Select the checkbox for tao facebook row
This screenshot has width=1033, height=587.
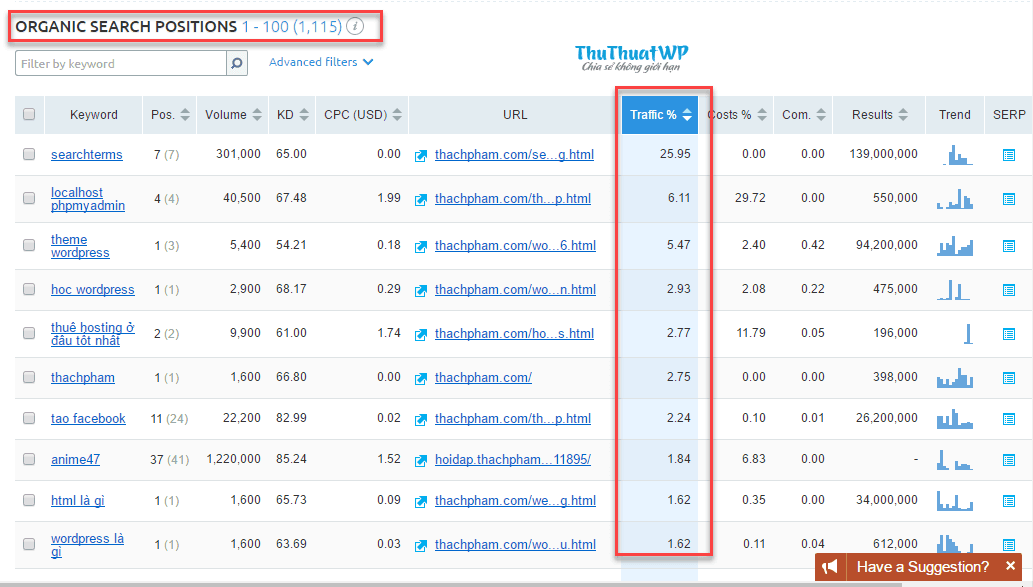(x=29, y=419)
